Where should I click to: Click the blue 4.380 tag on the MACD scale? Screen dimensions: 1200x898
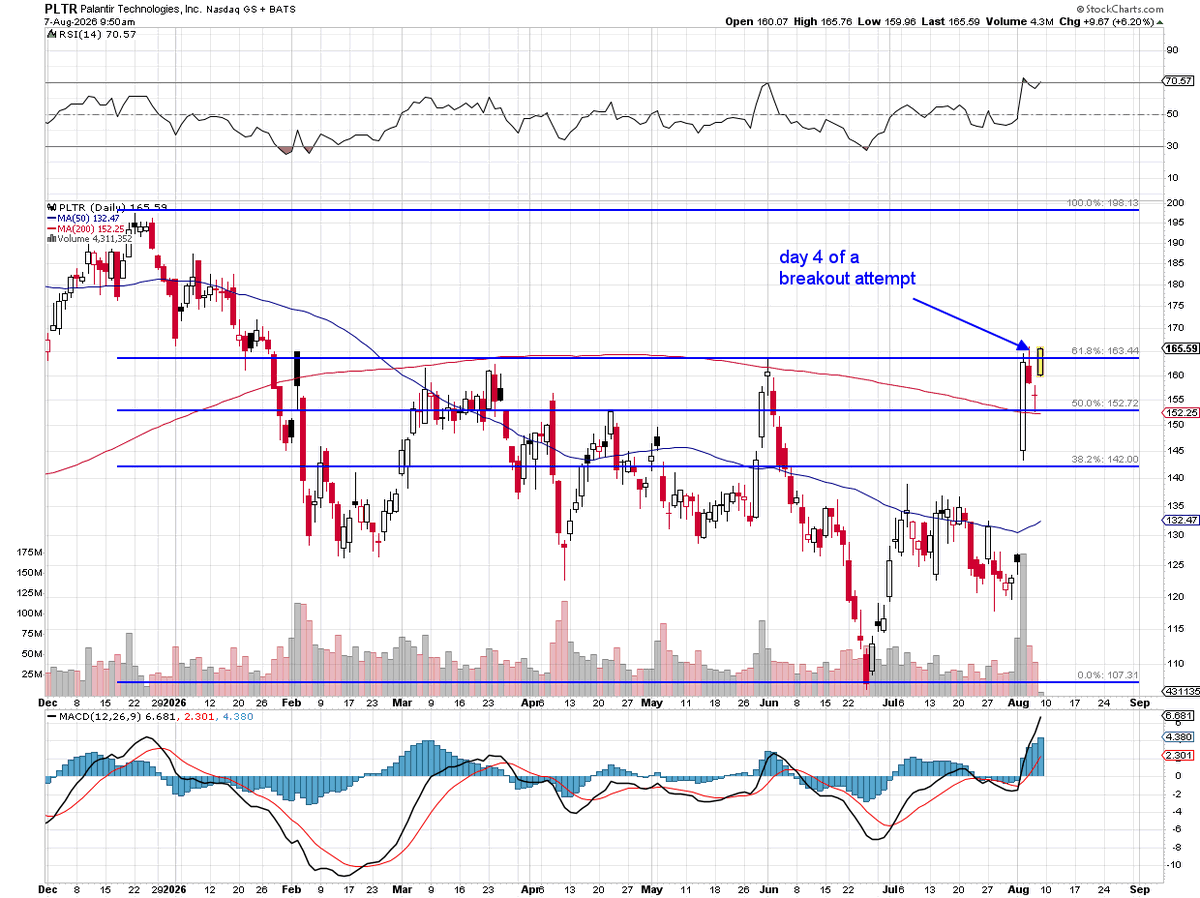tap(1177, 738)
